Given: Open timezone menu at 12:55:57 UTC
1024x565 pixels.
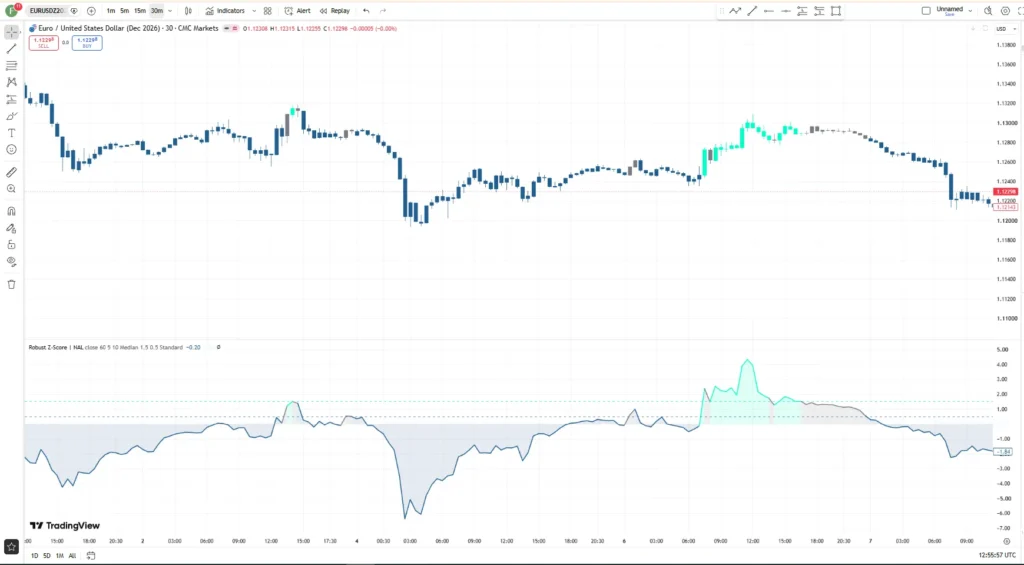Looking at the screenshot, I should click(998, 555).
